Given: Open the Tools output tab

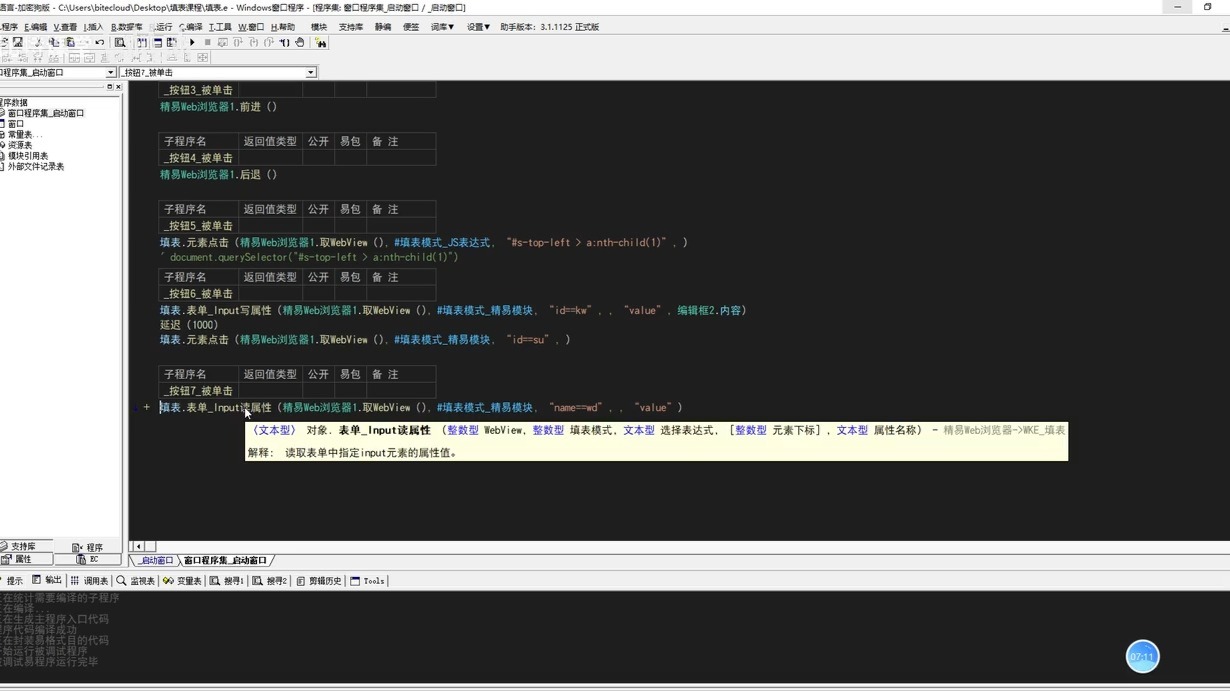Looking at the screenshot, I should [x=367, y=580].
